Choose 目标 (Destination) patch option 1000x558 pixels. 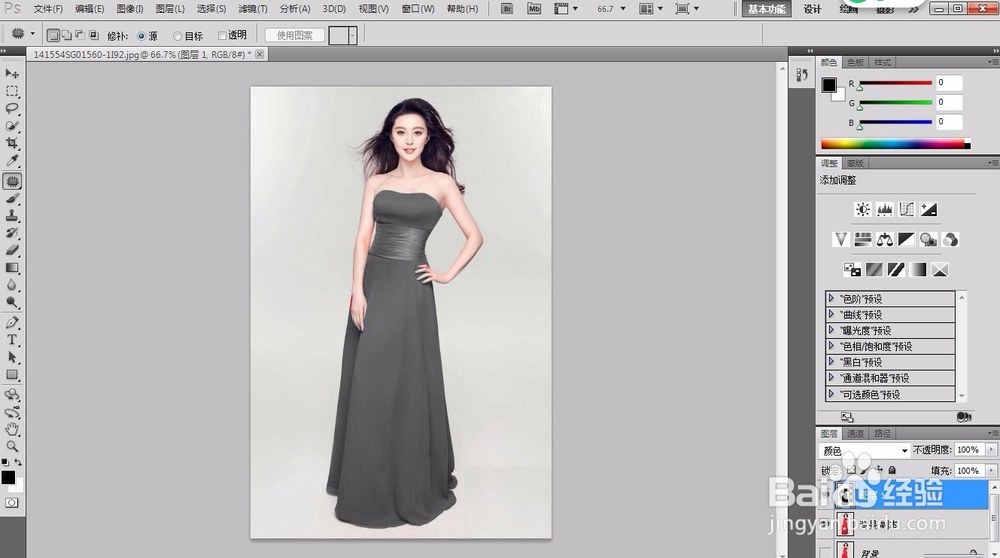[x=178, y=36]
